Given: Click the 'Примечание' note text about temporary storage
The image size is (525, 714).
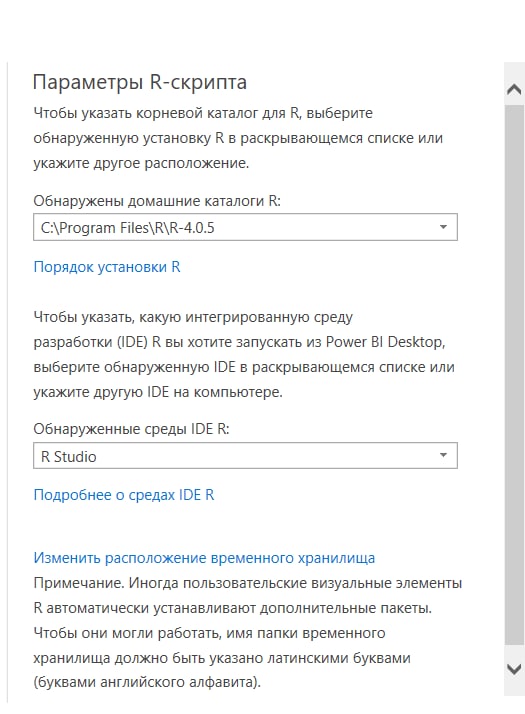Looking at the screenshot, I should (x=248, y=632).
